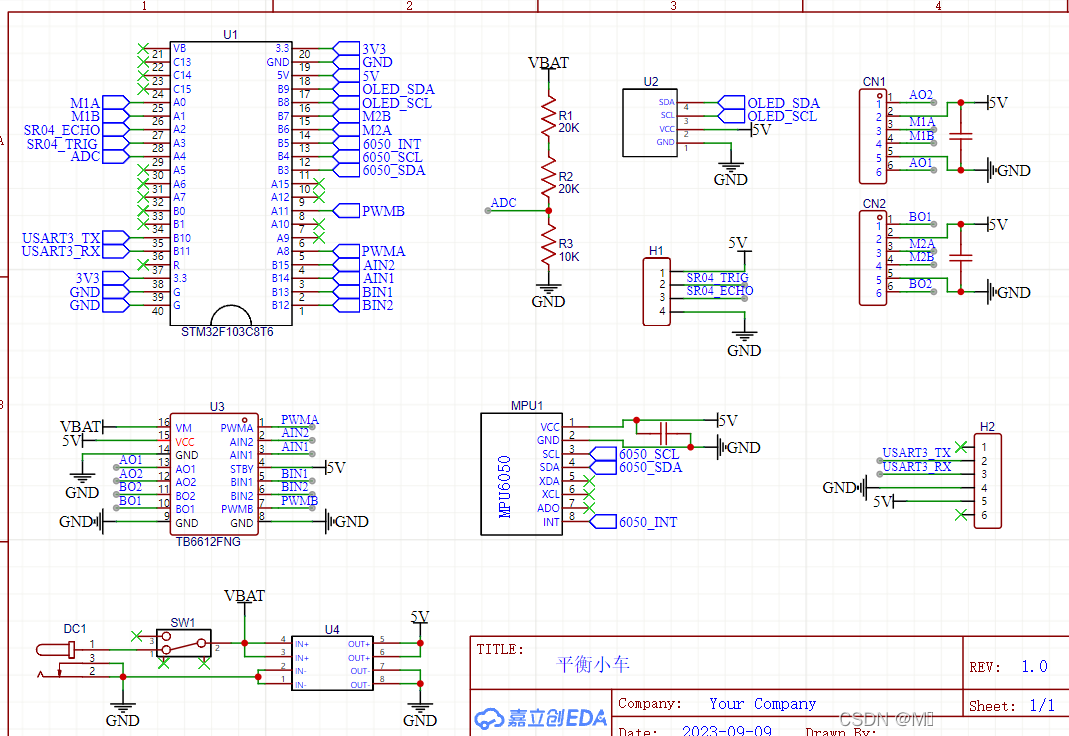
Task: Select the CN1 motor connector
Action: pyautogui.click(x=873, y=136)
